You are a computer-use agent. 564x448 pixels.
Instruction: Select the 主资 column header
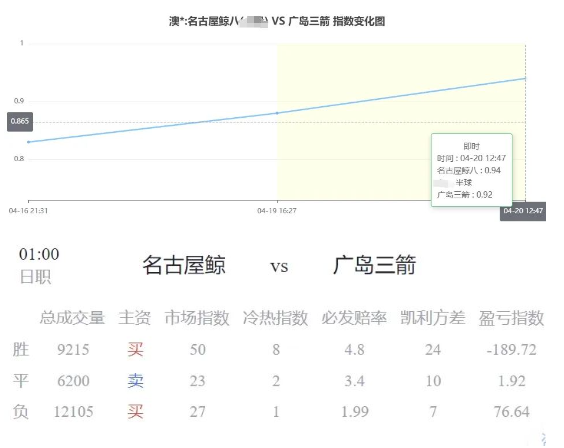pos(135,318)
